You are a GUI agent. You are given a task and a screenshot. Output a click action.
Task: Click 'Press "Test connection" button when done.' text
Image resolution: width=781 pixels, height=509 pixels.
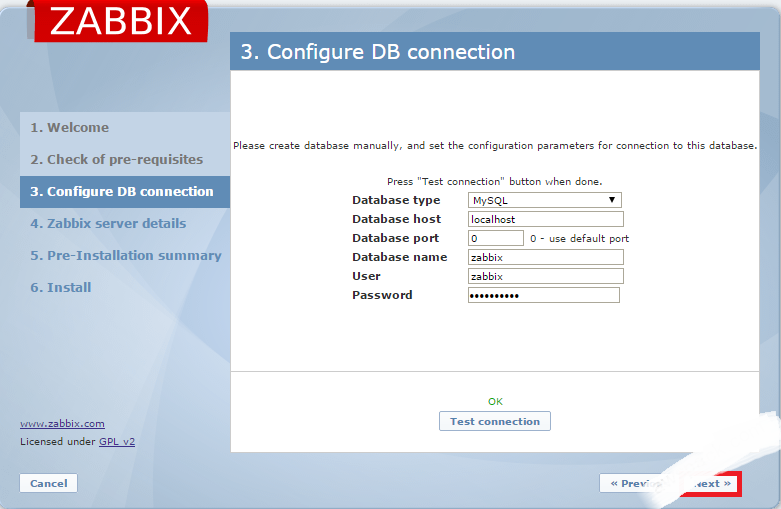tap(495, 182)
